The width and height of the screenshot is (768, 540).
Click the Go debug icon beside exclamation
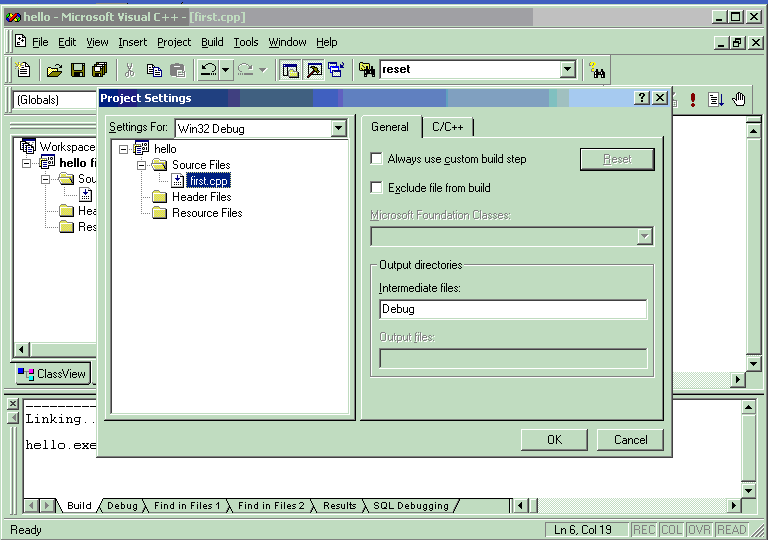tap(716, 100)
